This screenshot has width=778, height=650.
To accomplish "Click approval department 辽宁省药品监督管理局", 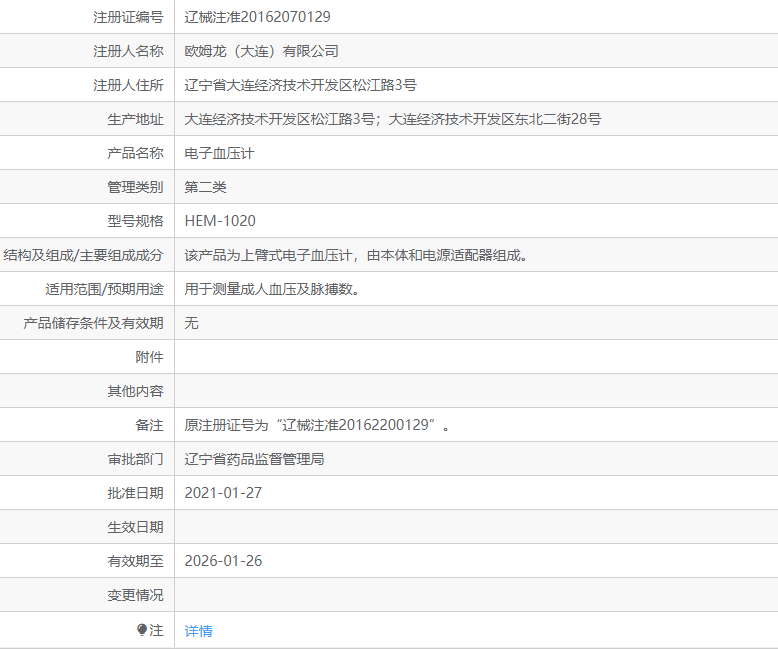I will (255, 459).
